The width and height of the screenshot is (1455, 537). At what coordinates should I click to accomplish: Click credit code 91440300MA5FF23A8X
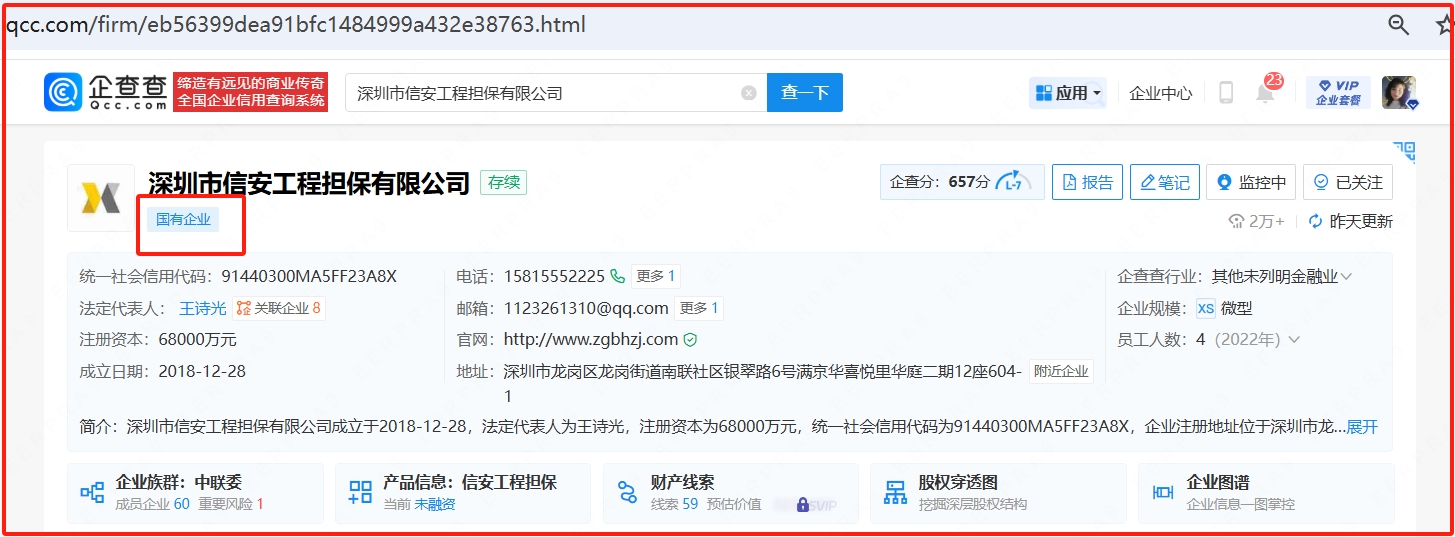pos(309,276)
